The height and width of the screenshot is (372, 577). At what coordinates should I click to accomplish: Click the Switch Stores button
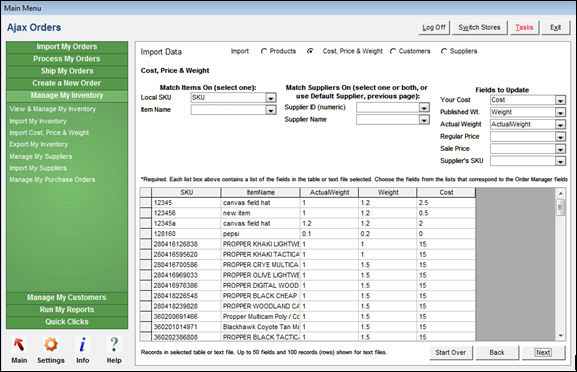pos(479,28)
